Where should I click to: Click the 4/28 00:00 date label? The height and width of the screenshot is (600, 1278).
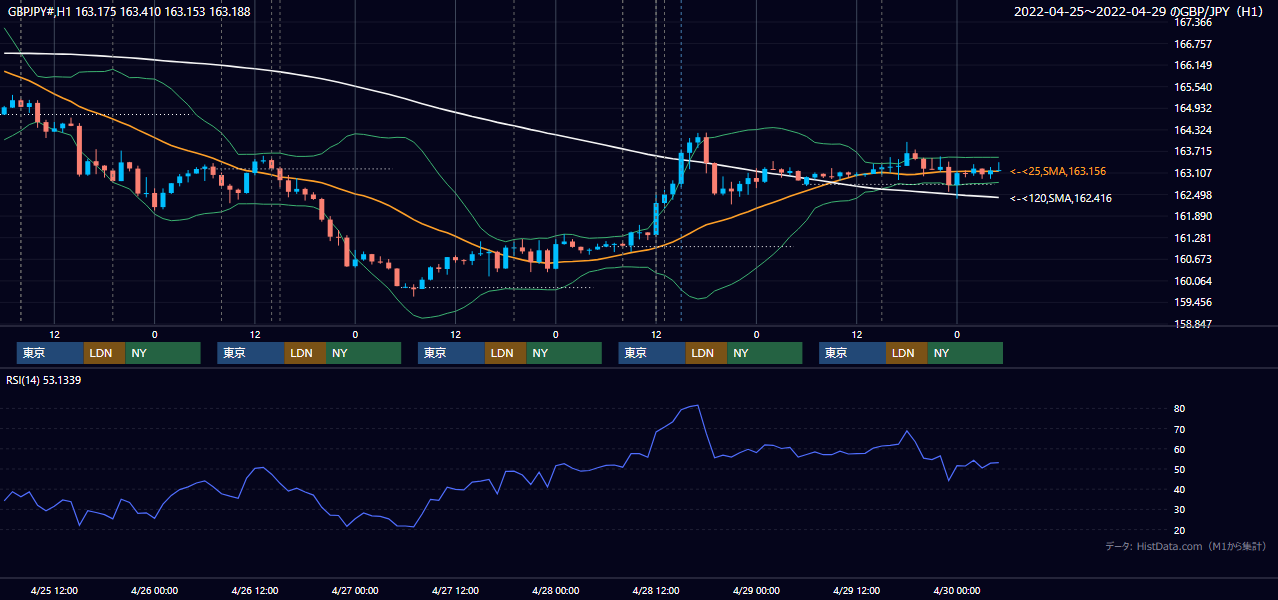click(x=555, y=590)
